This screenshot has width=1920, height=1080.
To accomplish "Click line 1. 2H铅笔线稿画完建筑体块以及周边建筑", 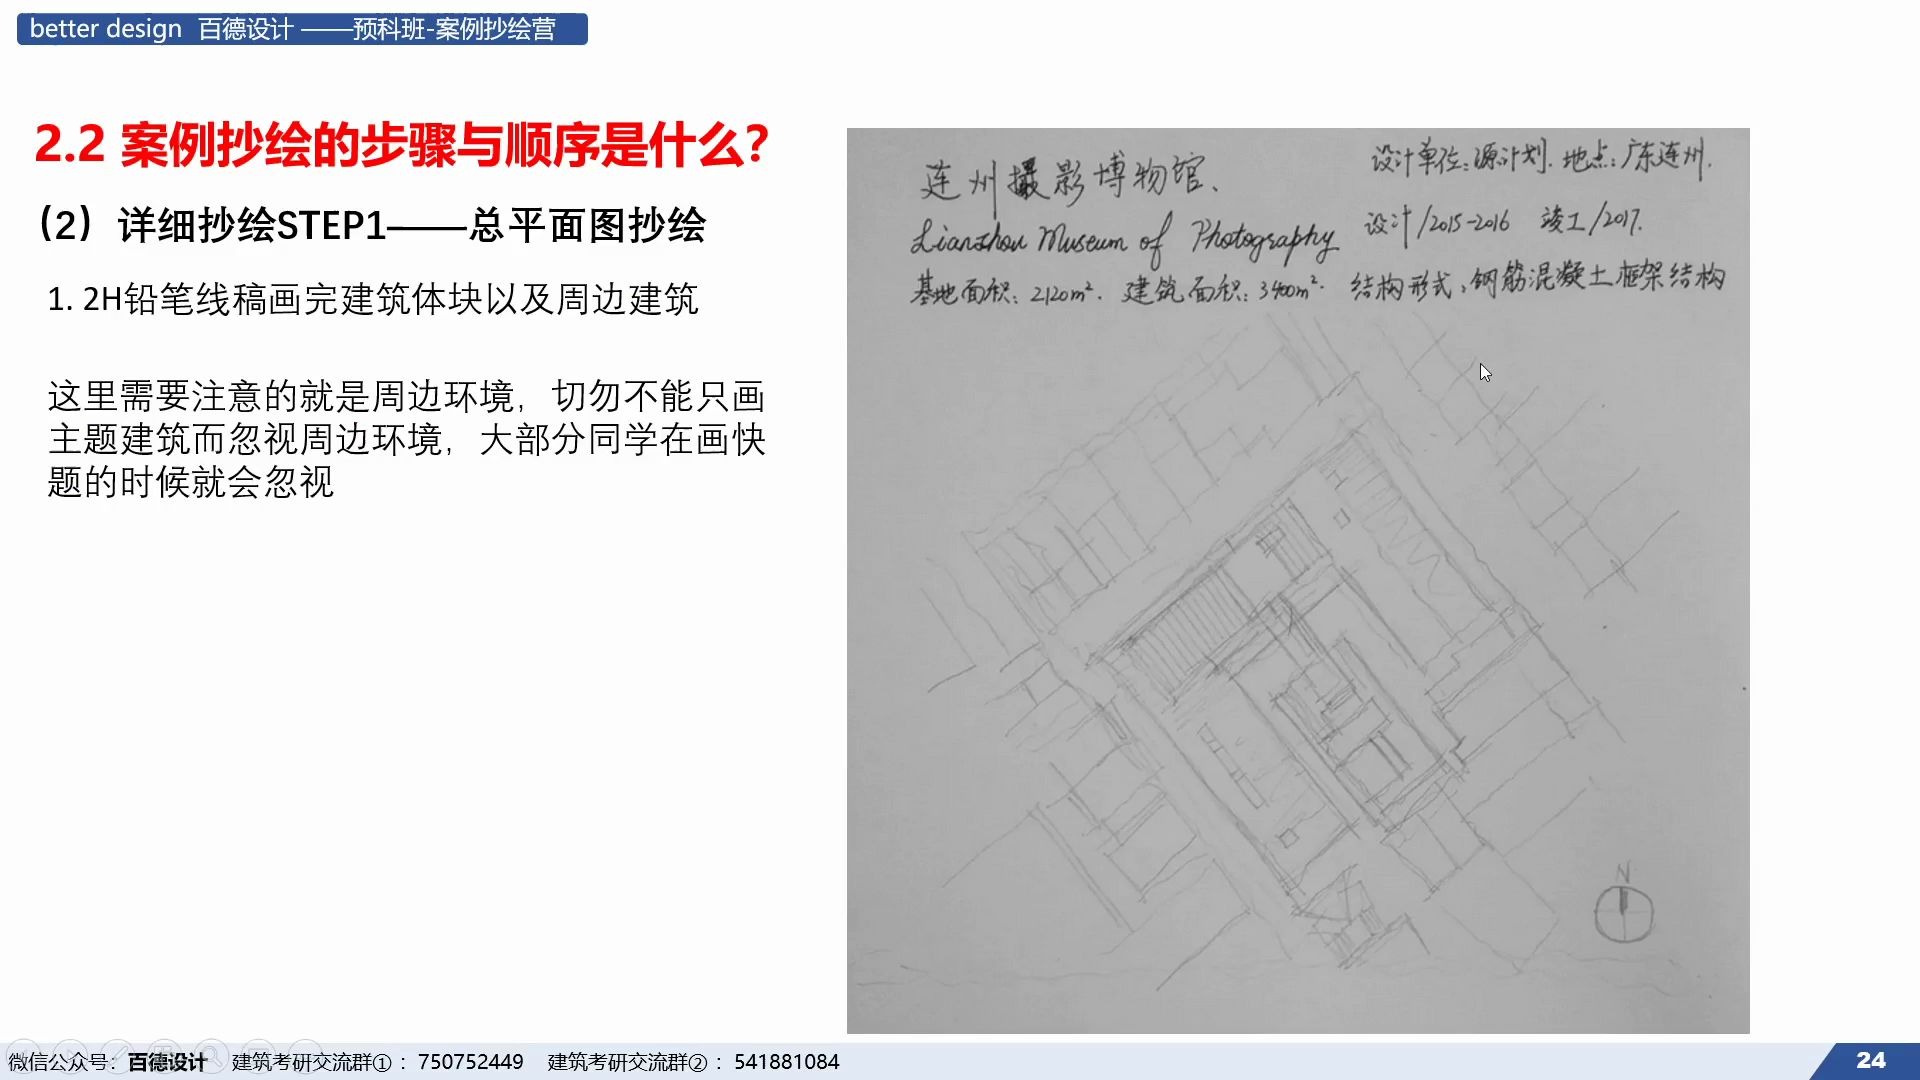I will (373, 299).
